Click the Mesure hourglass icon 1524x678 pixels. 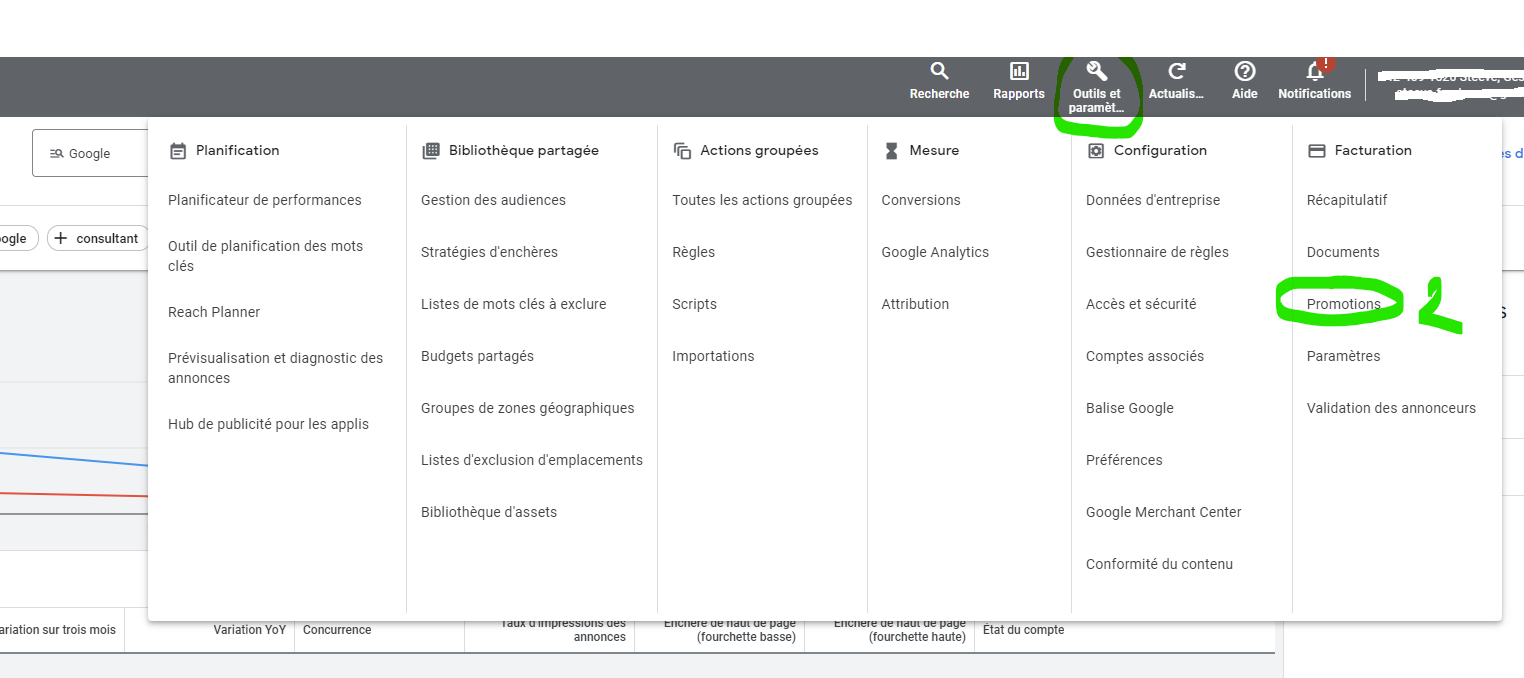[x=891, y=151]
